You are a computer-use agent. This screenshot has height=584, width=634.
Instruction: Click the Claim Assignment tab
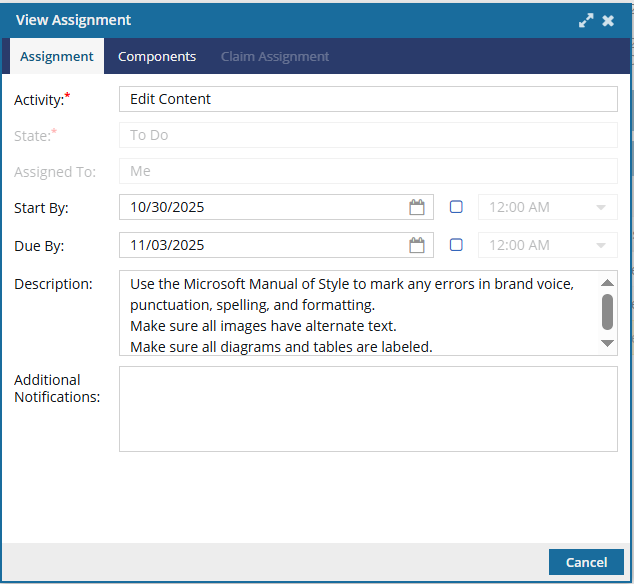pos(275,57)
